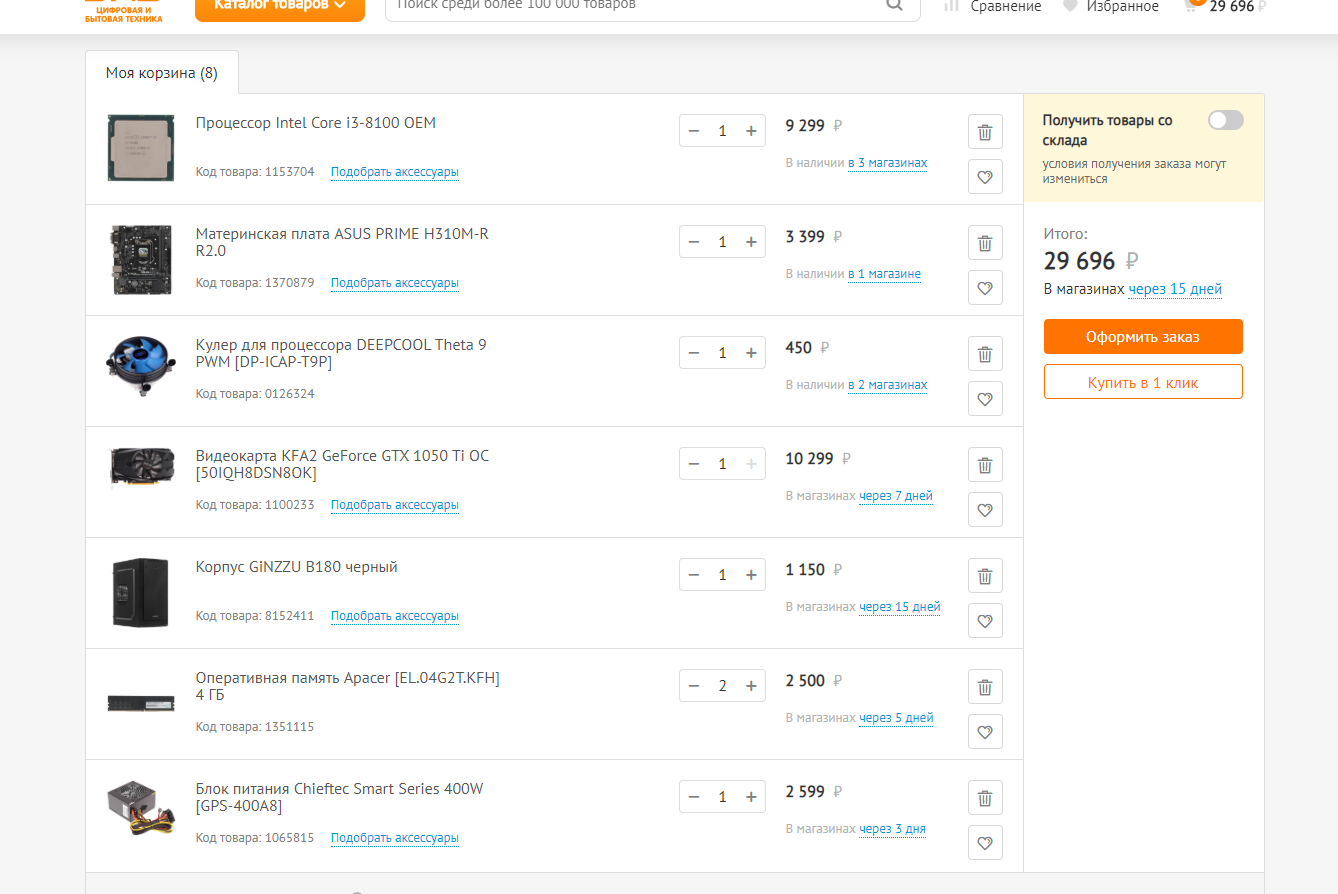
Task: Click 'через 15 дней' link for GiNZZU case
Action: [900, 607]
